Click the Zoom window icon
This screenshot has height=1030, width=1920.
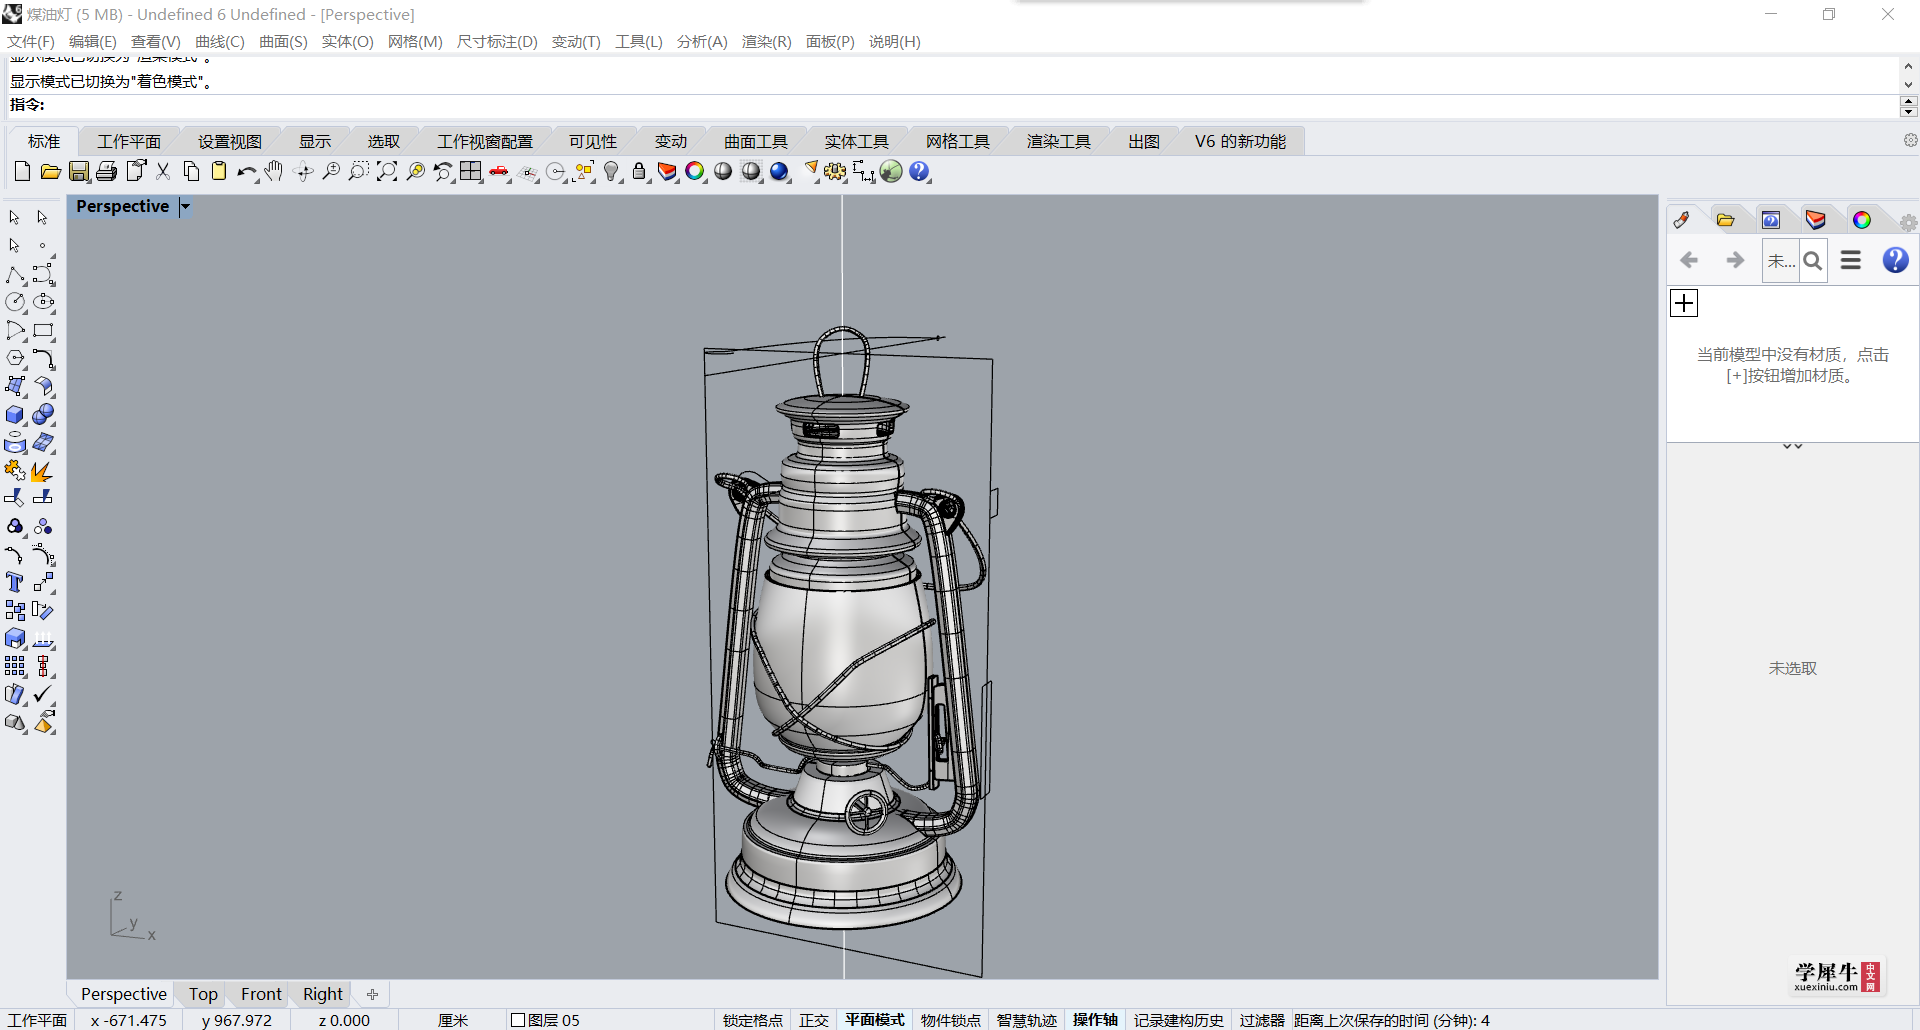(359, 172)
